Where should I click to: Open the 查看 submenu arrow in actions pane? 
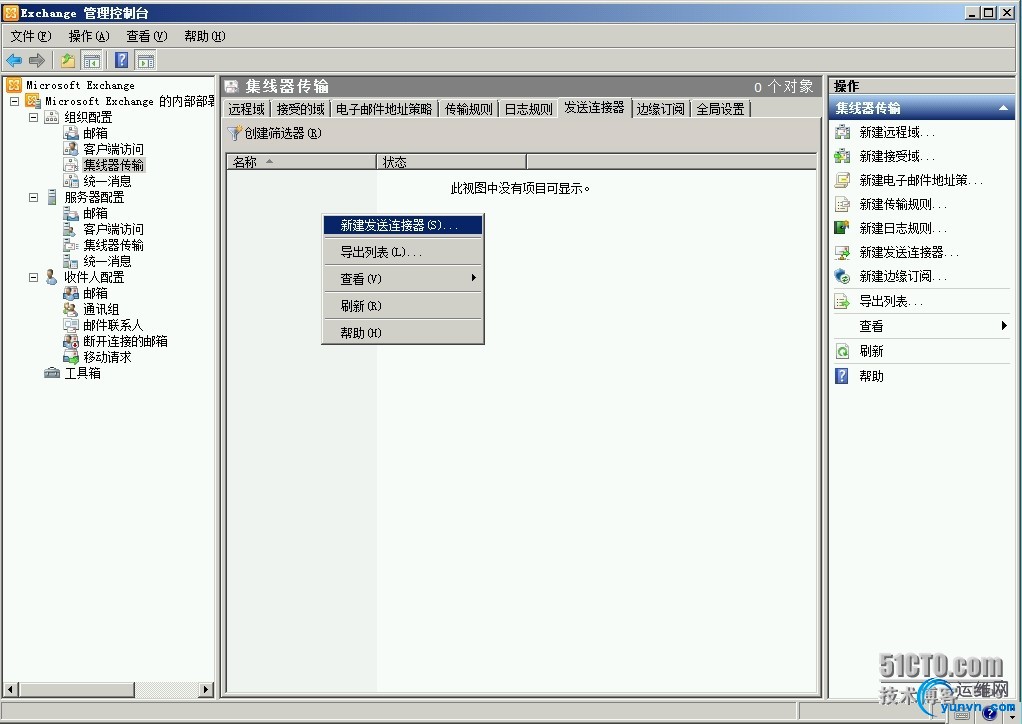coord(1004,326)
